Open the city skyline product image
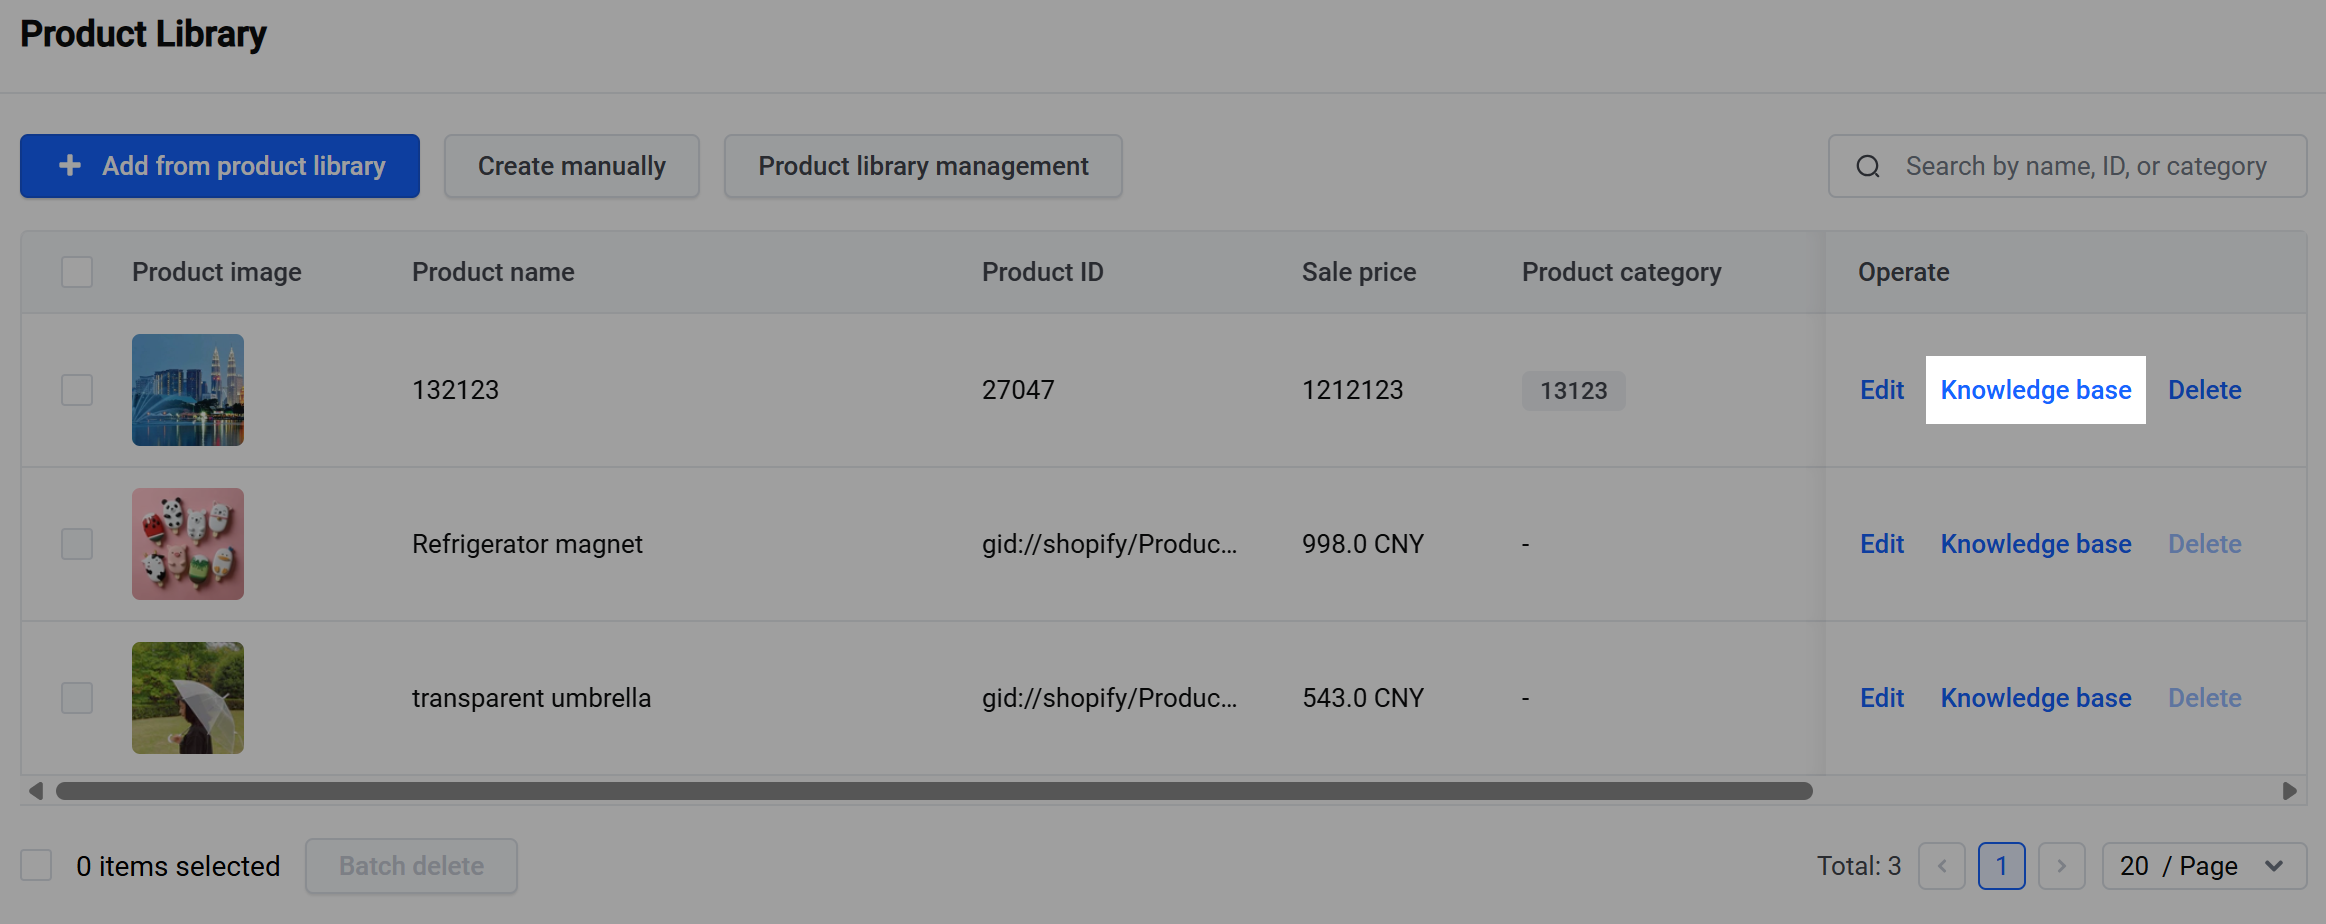This screenshot has width=2326, height=924. (x=188, y=390)
